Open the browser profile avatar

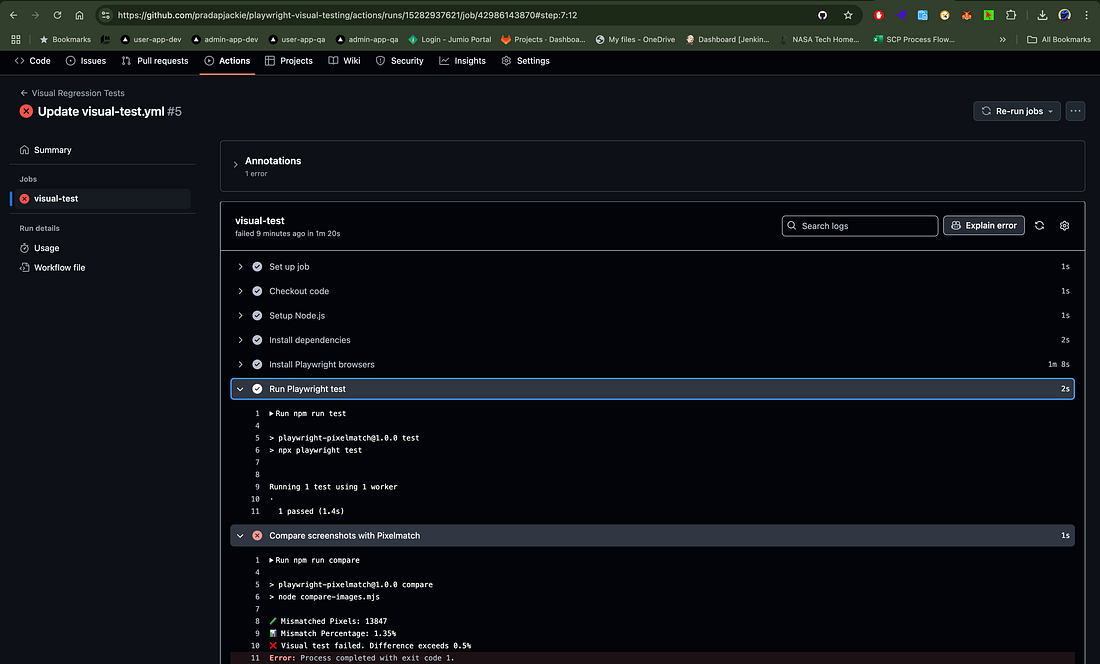[x=1064, y=15]
